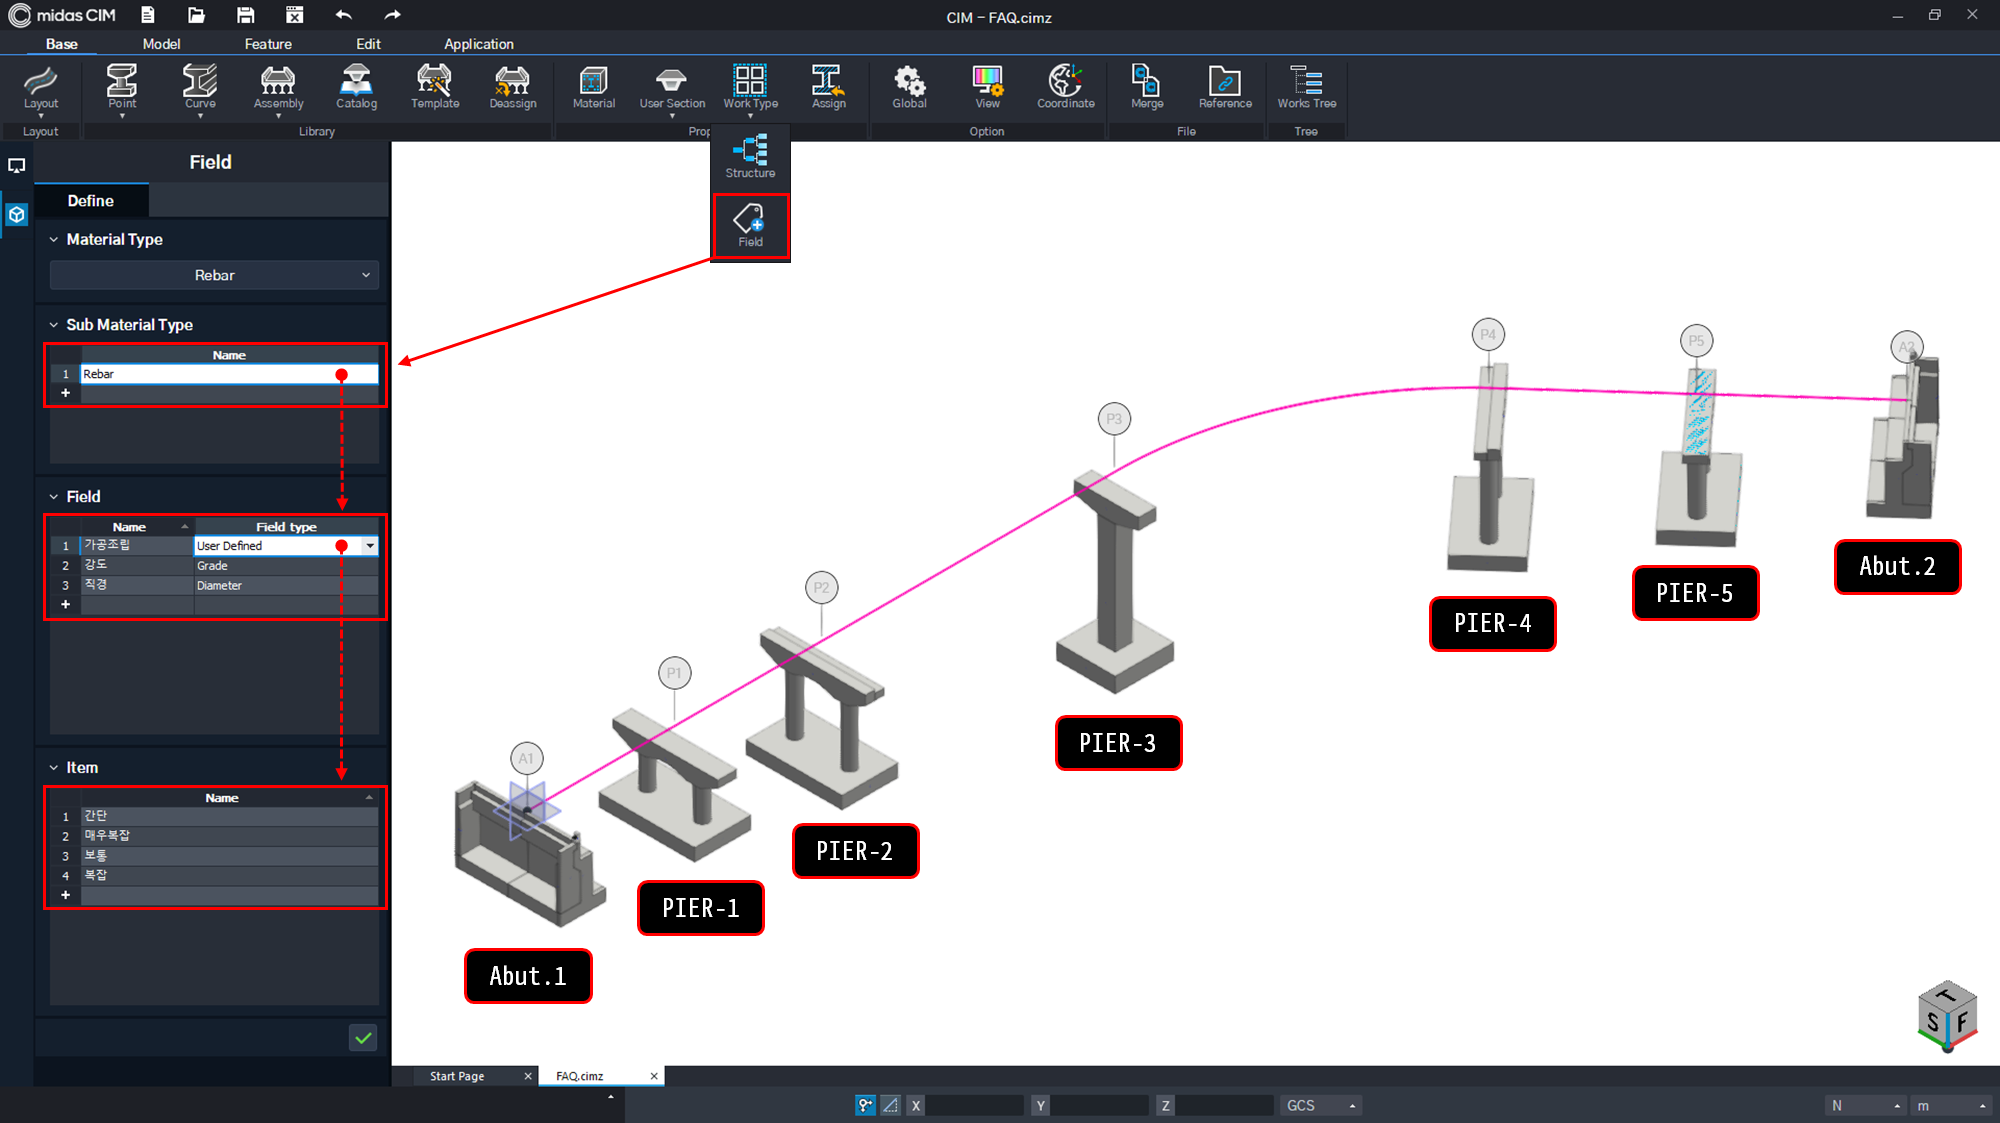Collapse the Material Type section
This screenshot has width=2000, height=1123.
point(54,240)
